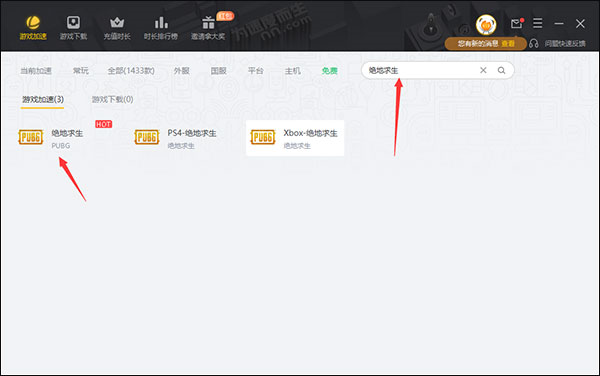Switch to the 游戏下载(0) results tab
The image size is (600, 376).
pos(112,99)
